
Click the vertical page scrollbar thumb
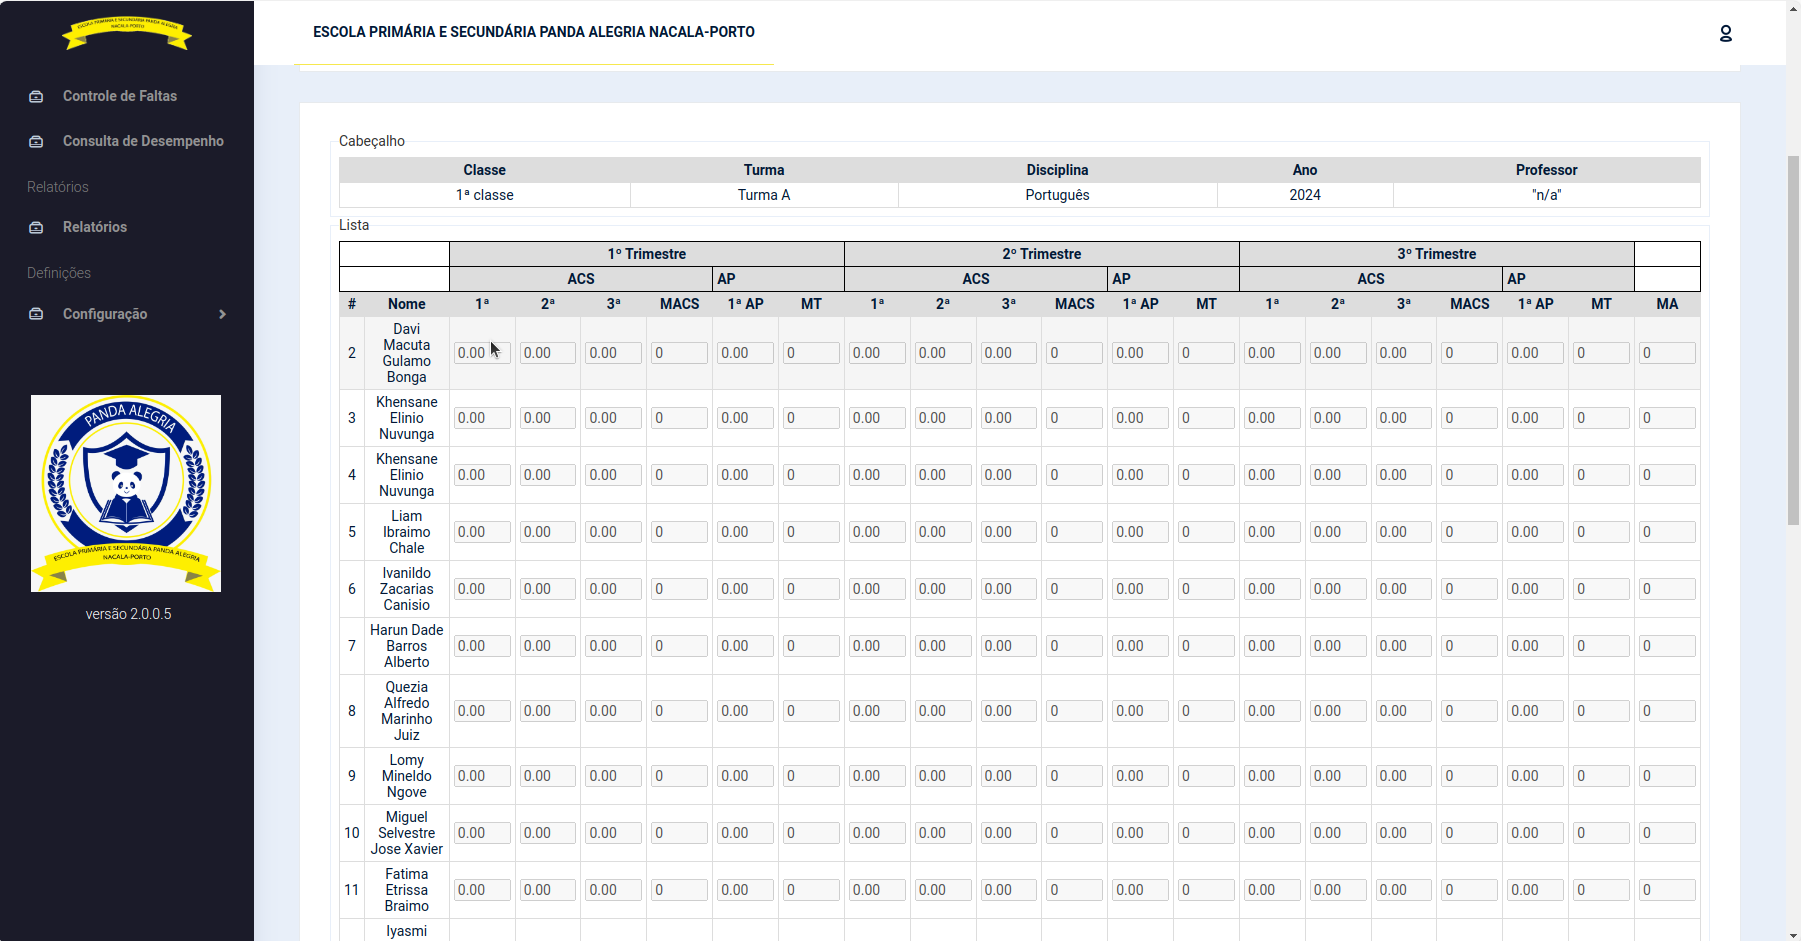(x=1793, y=340)
